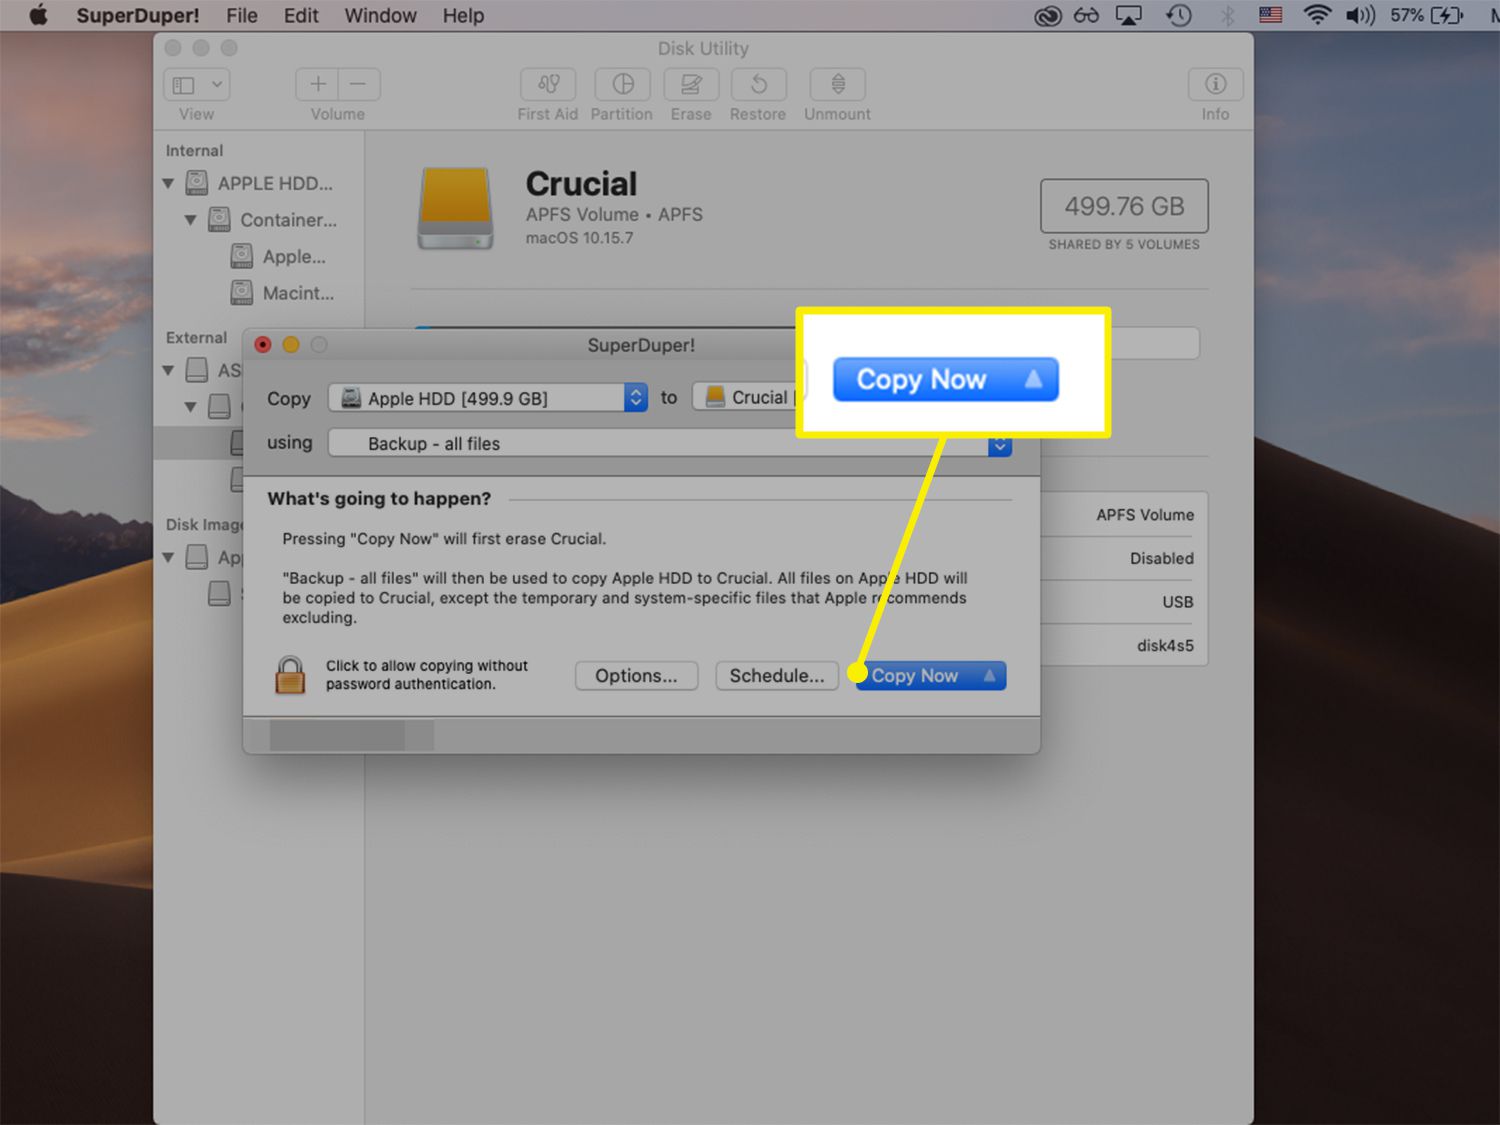Image resolution: width=1500 pixels, height=1125 pixels.
Task: Click the disk4s5 device value
Action: pos(1165,645)
